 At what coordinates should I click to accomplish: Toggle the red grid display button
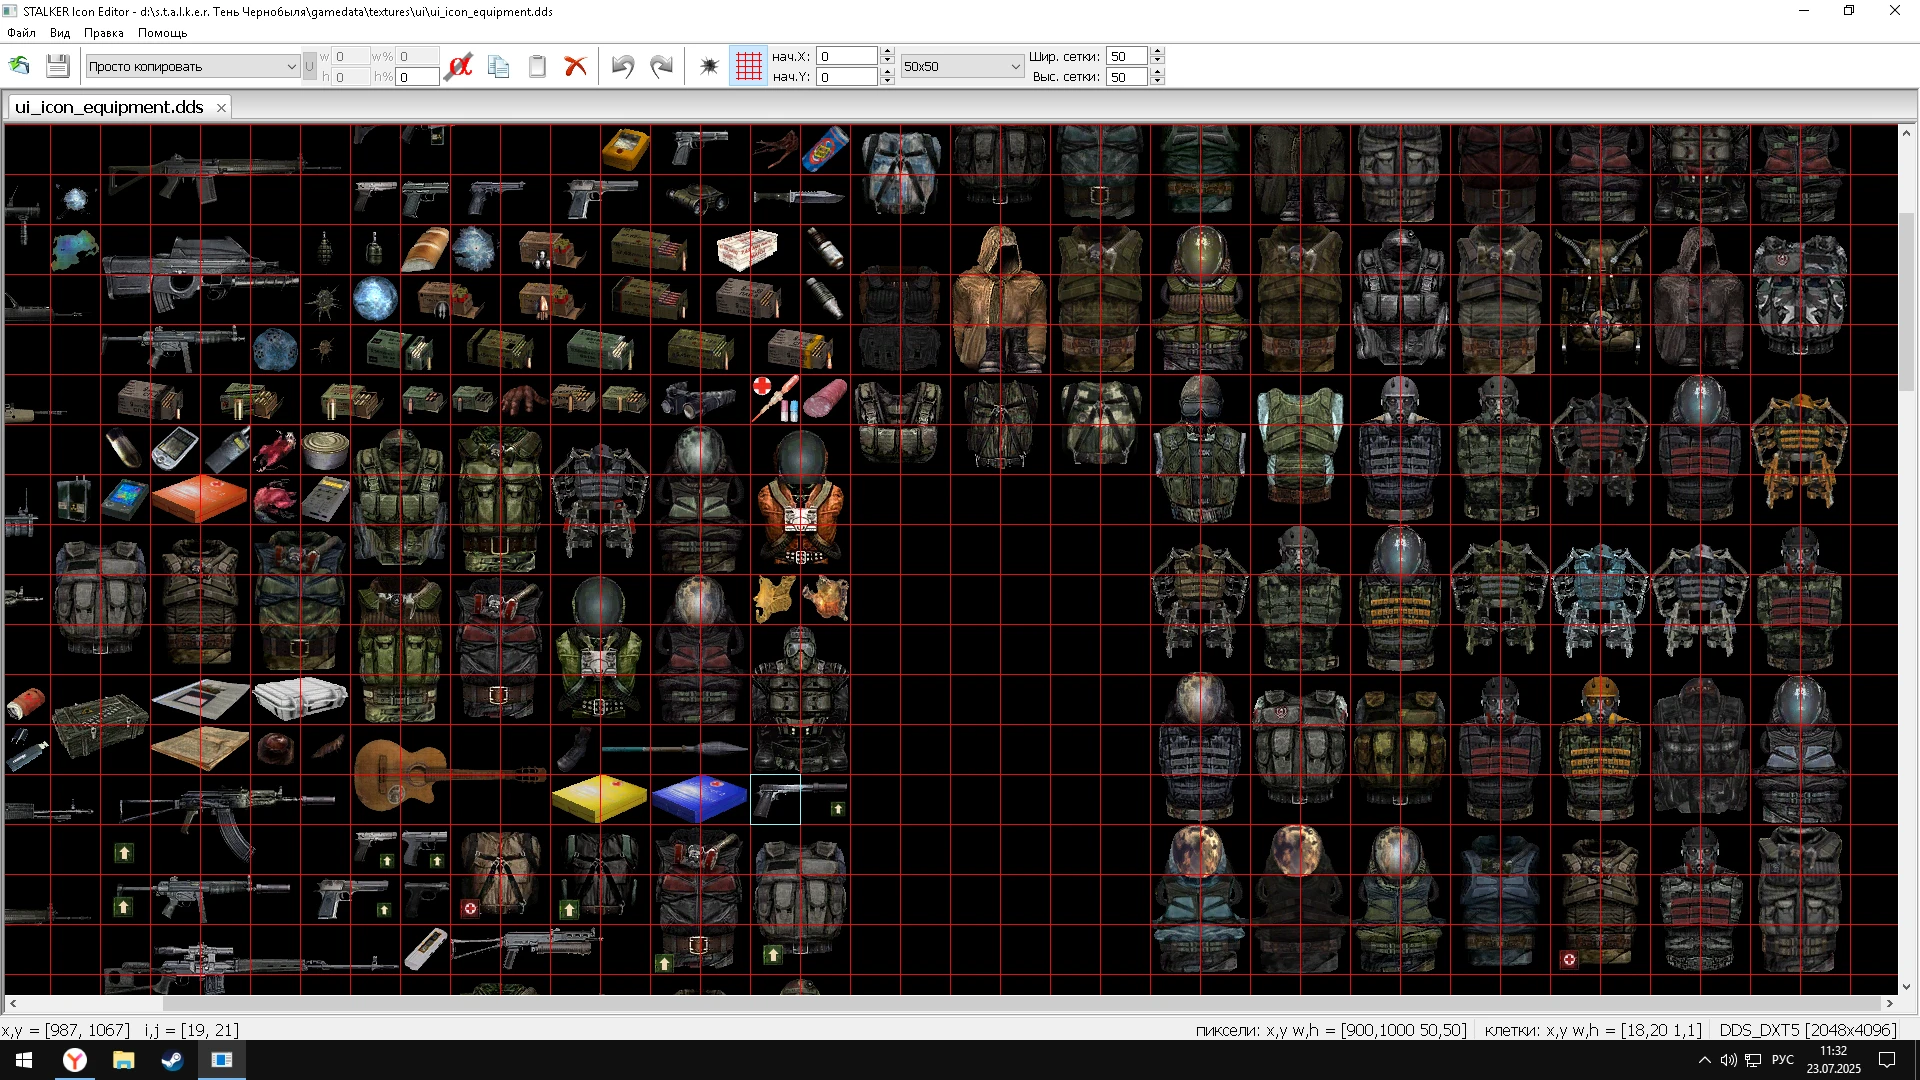(748, 66)
